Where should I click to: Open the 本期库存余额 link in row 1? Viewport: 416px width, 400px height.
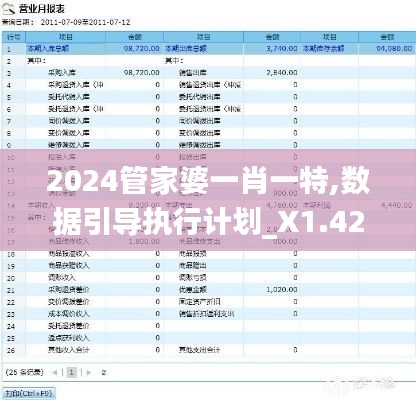click(323, 49)
